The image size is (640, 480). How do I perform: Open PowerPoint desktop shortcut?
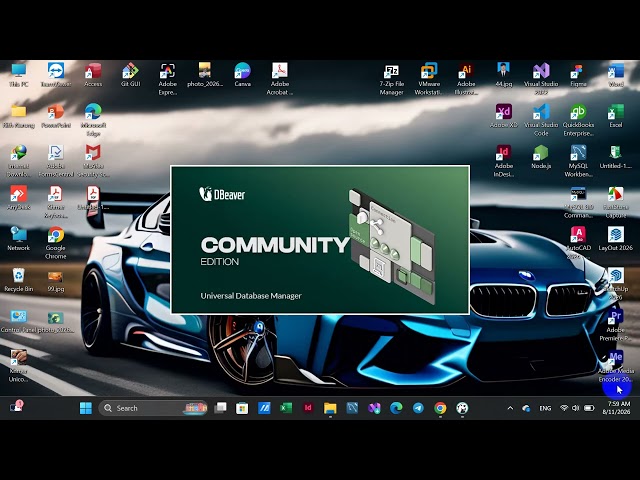click(56, 116)
